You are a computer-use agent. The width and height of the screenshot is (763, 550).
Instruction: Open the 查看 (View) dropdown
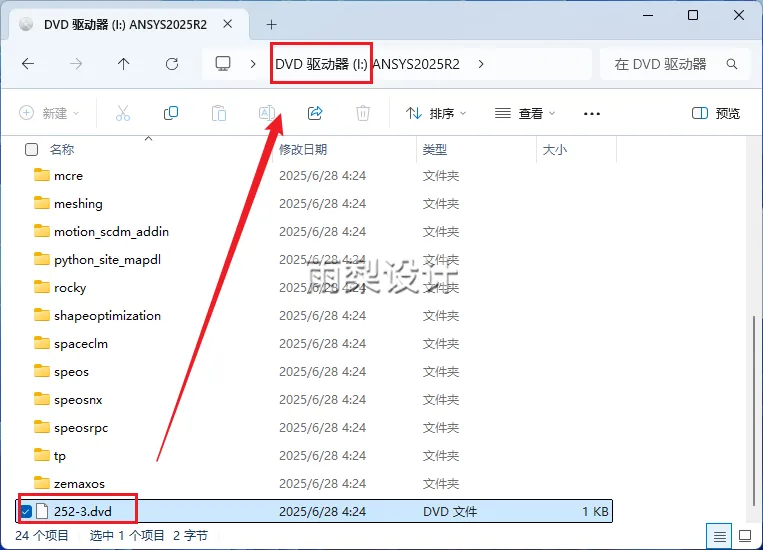[x=525, y=113]
